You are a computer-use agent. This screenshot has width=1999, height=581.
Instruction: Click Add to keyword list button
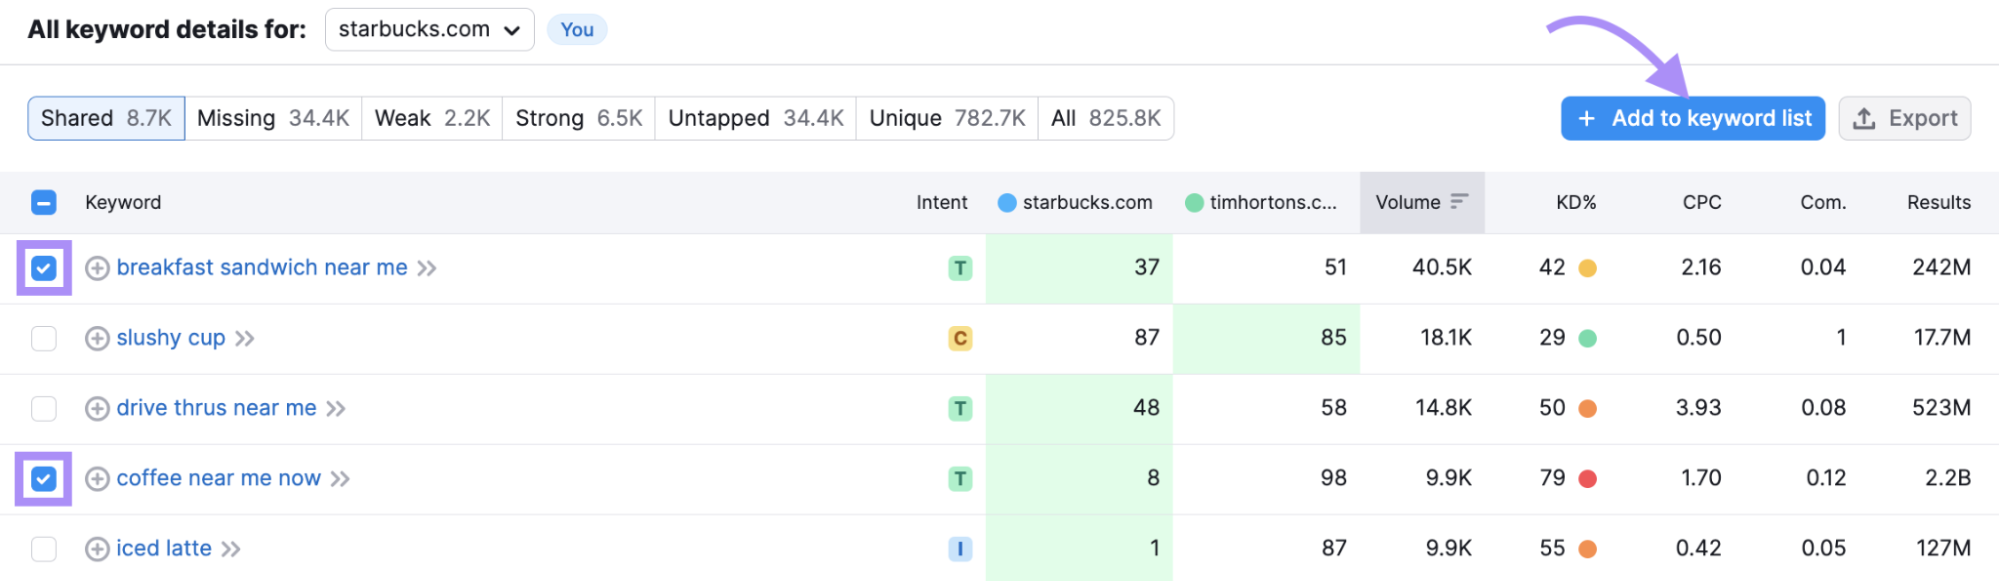click(1693, 118)
